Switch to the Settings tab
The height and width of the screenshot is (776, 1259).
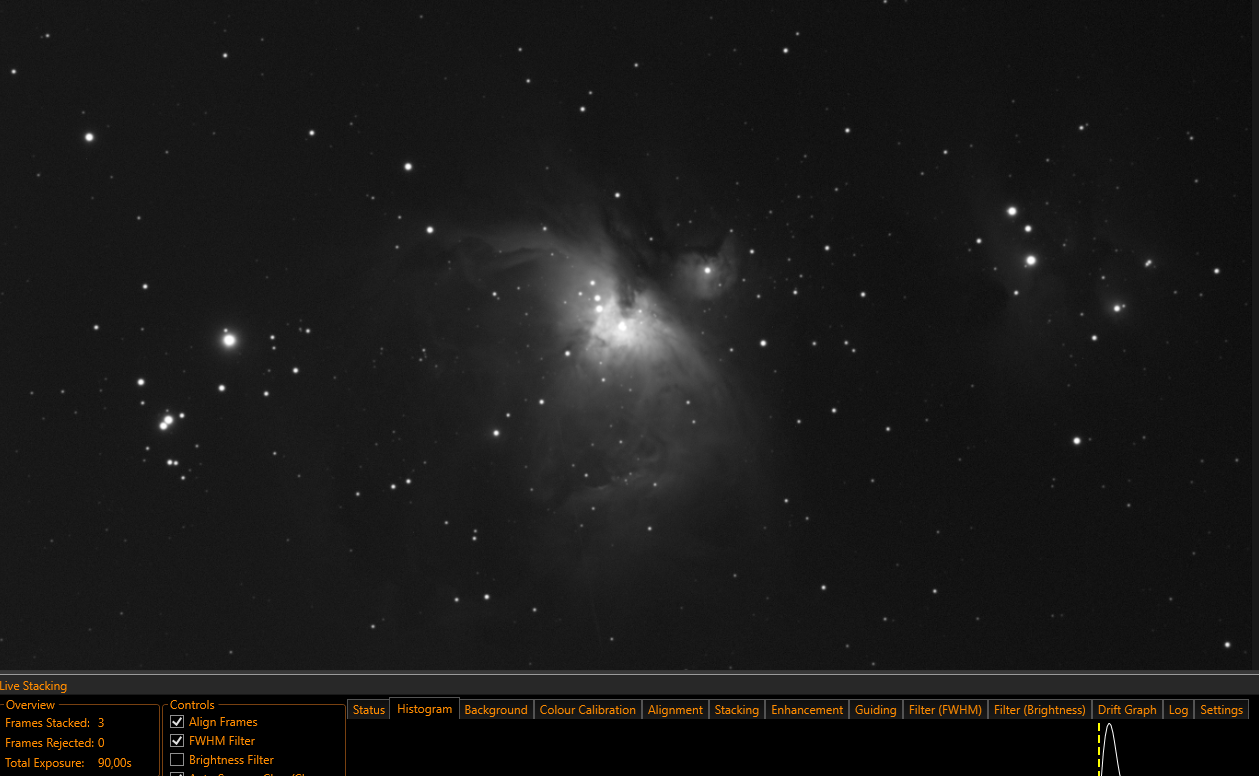point(1221,710)
